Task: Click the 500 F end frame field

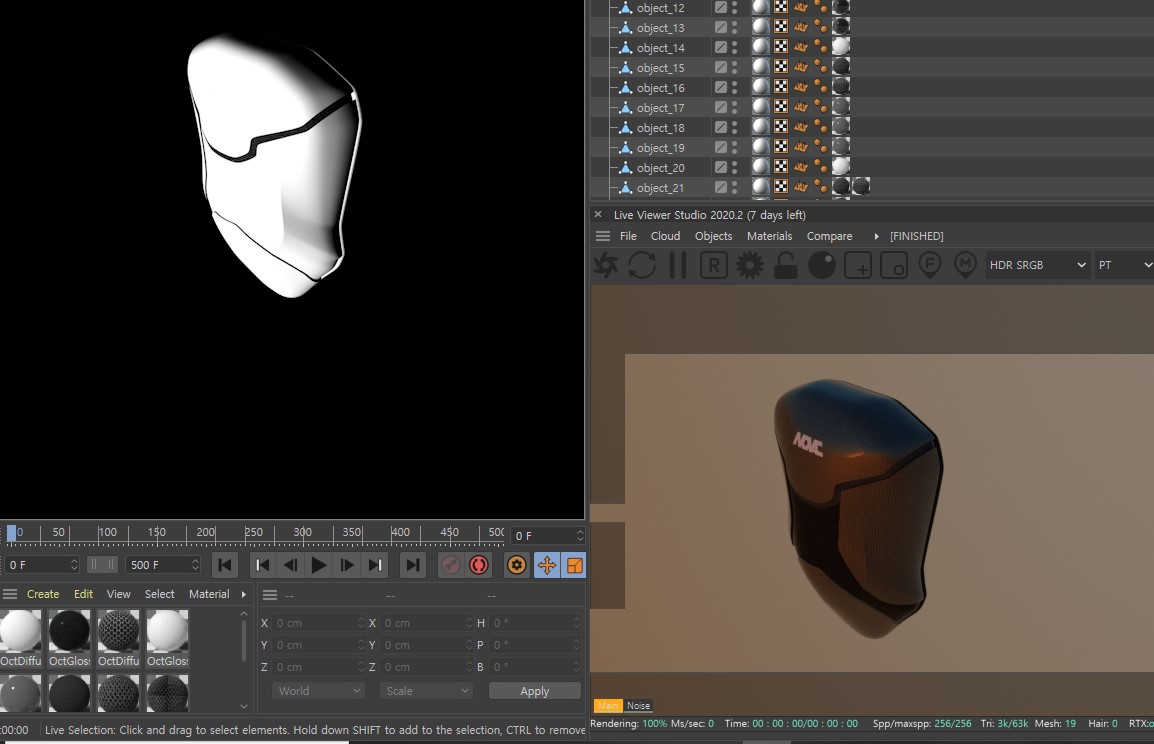Action: 163,564
